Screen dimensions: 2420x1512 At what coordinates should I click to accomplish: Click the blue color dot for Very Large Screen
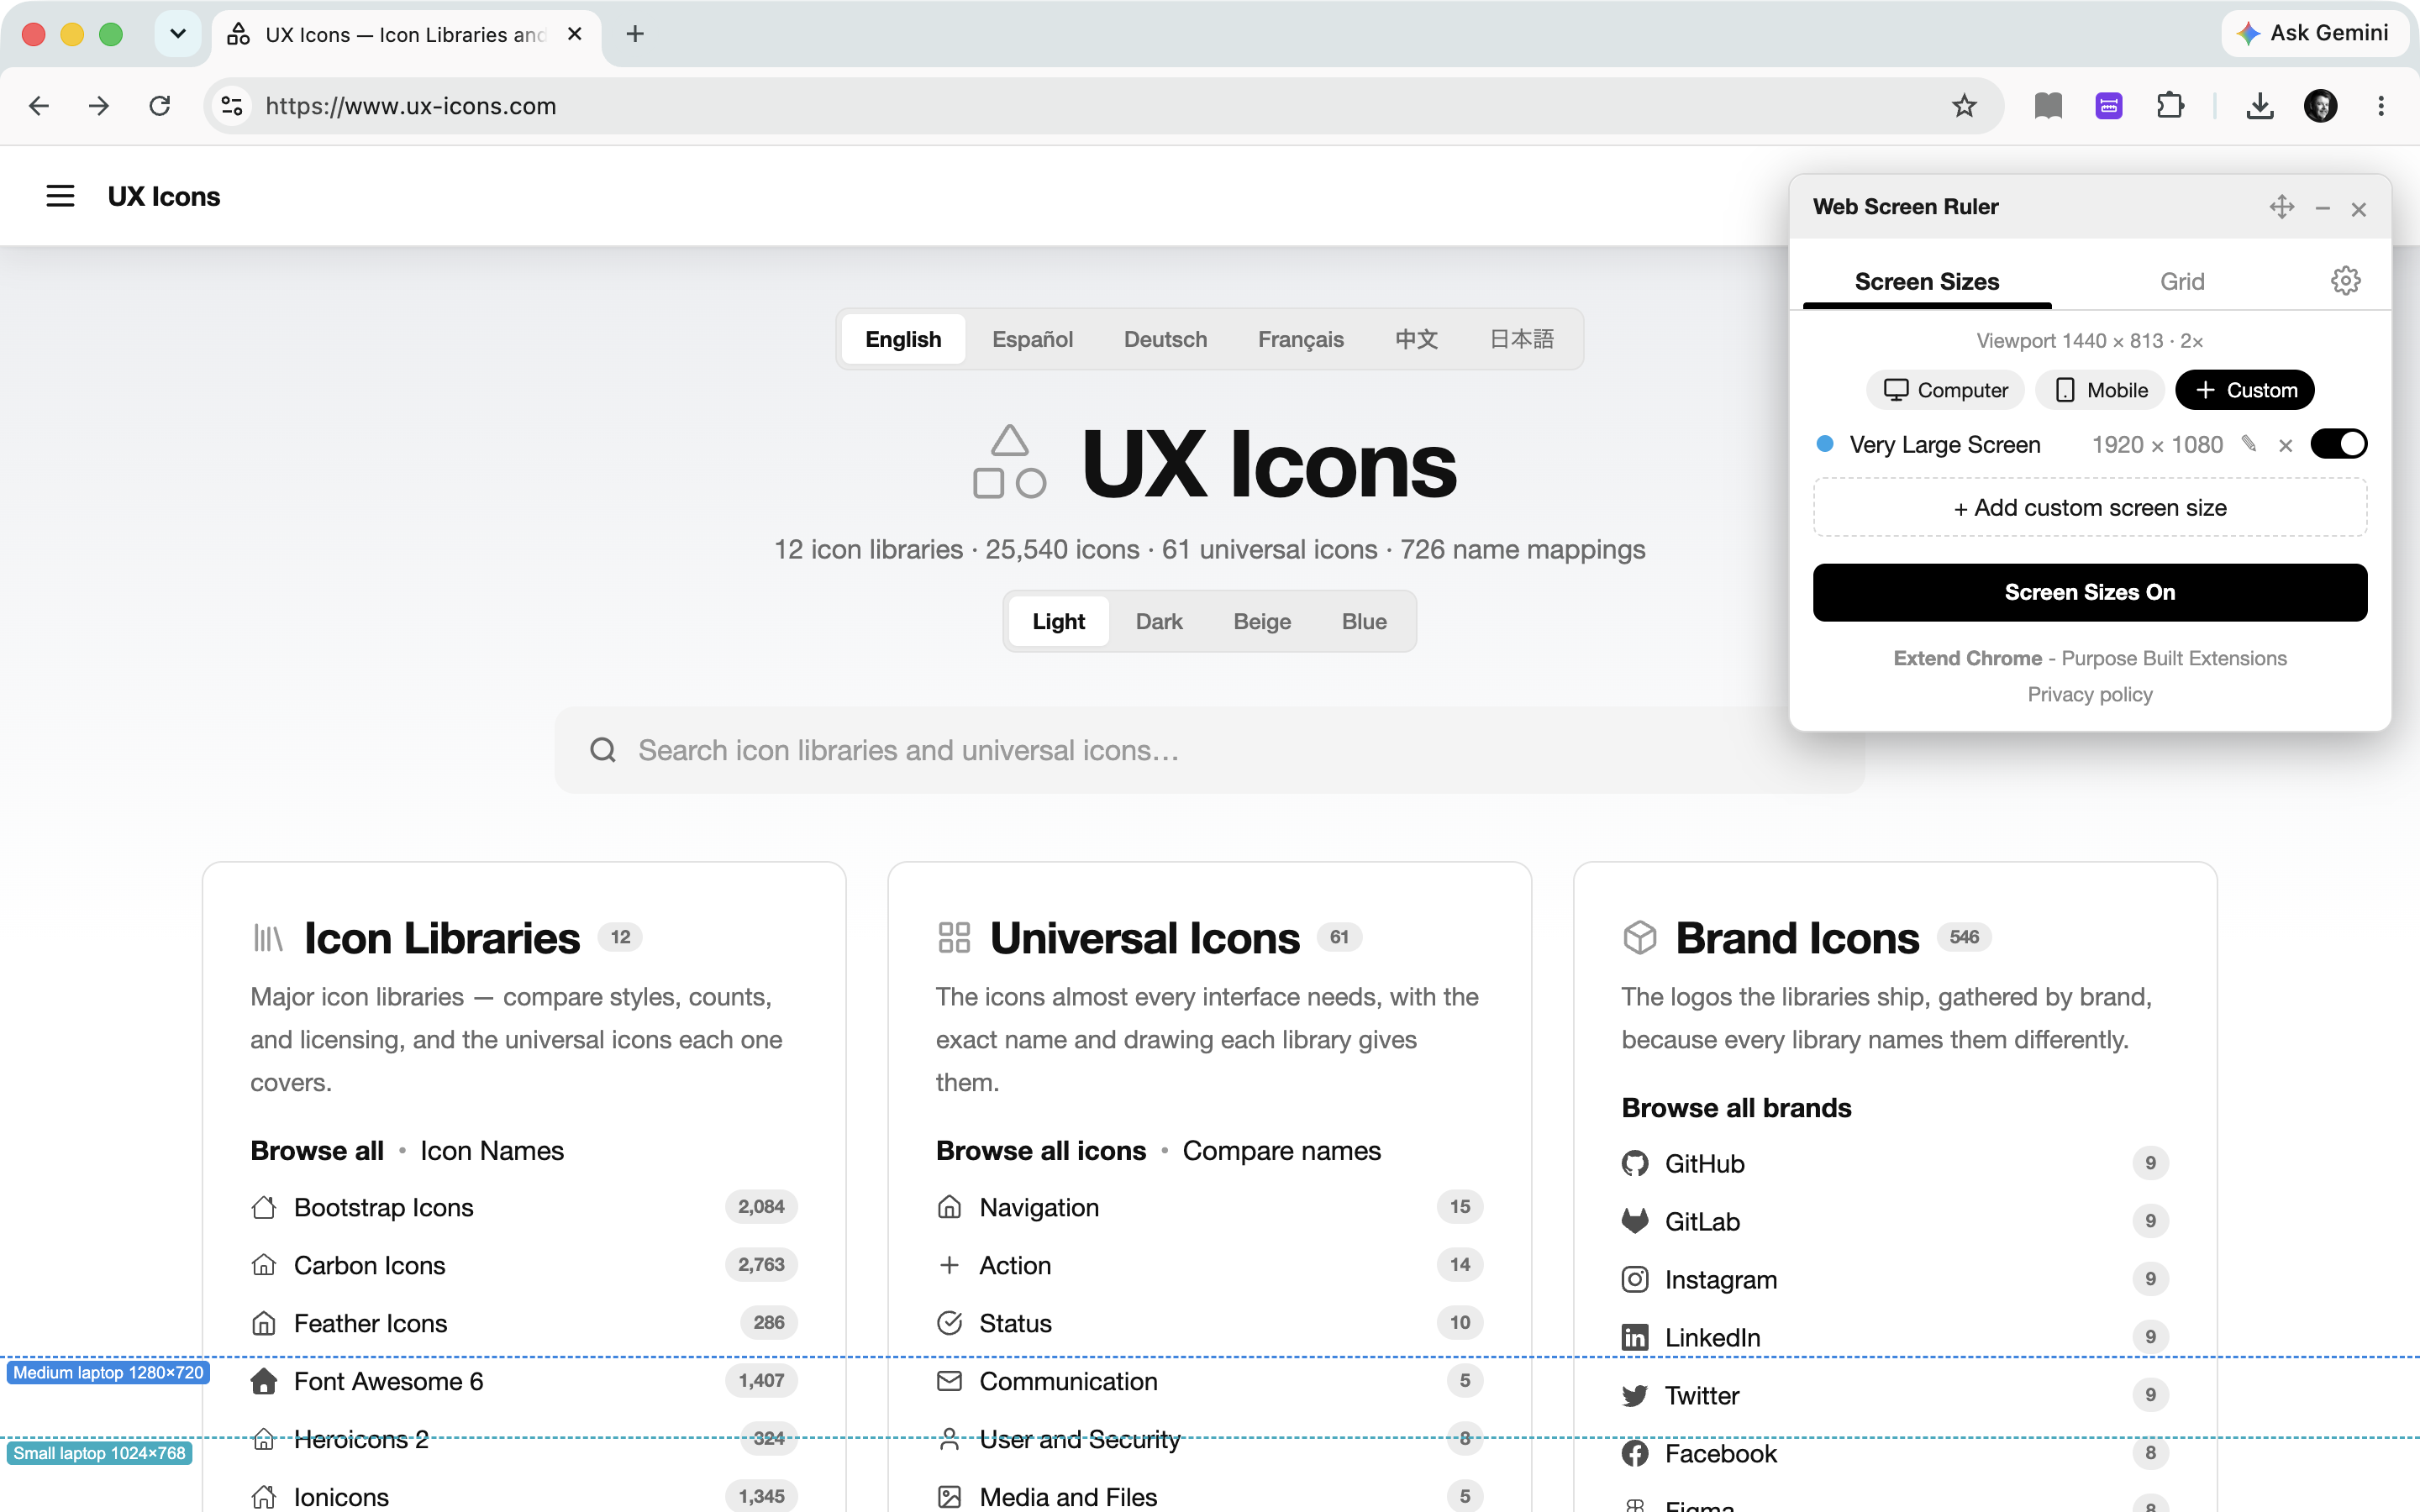click(x=1825, y=444)
